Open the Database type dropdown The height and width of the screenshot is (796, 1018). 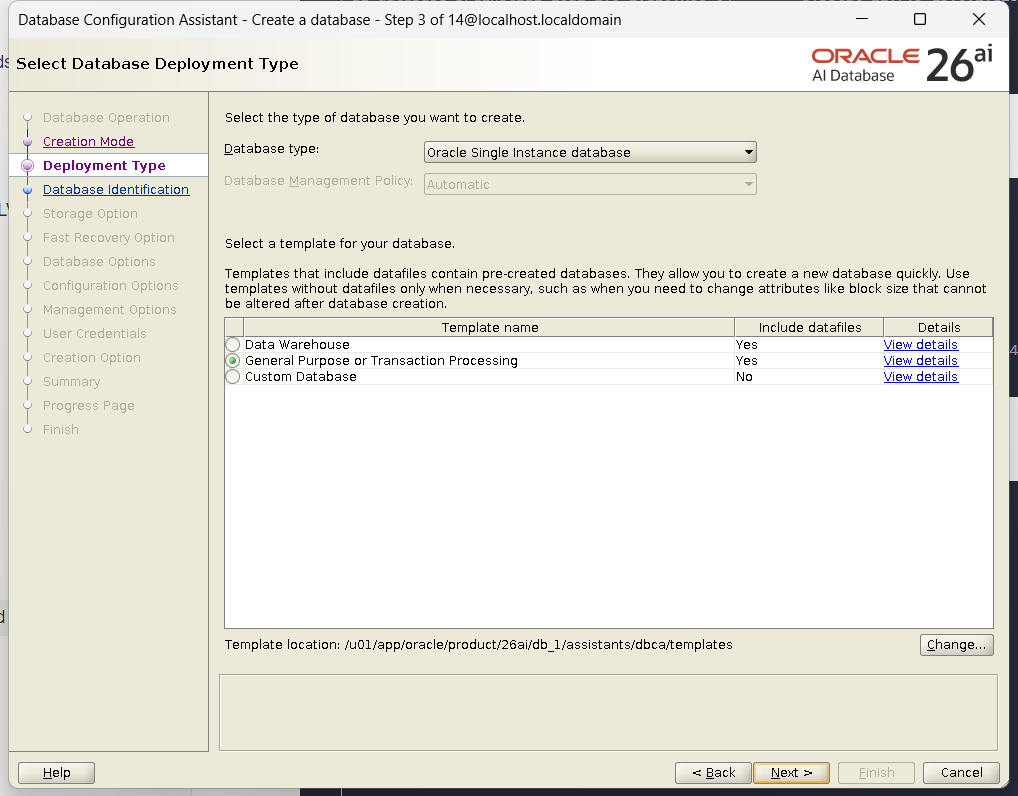(x=590, y=153)
